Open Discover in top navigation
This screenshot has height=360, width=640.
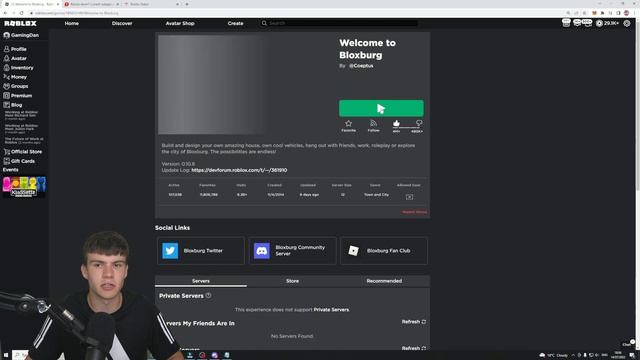[x=122, y=23]
